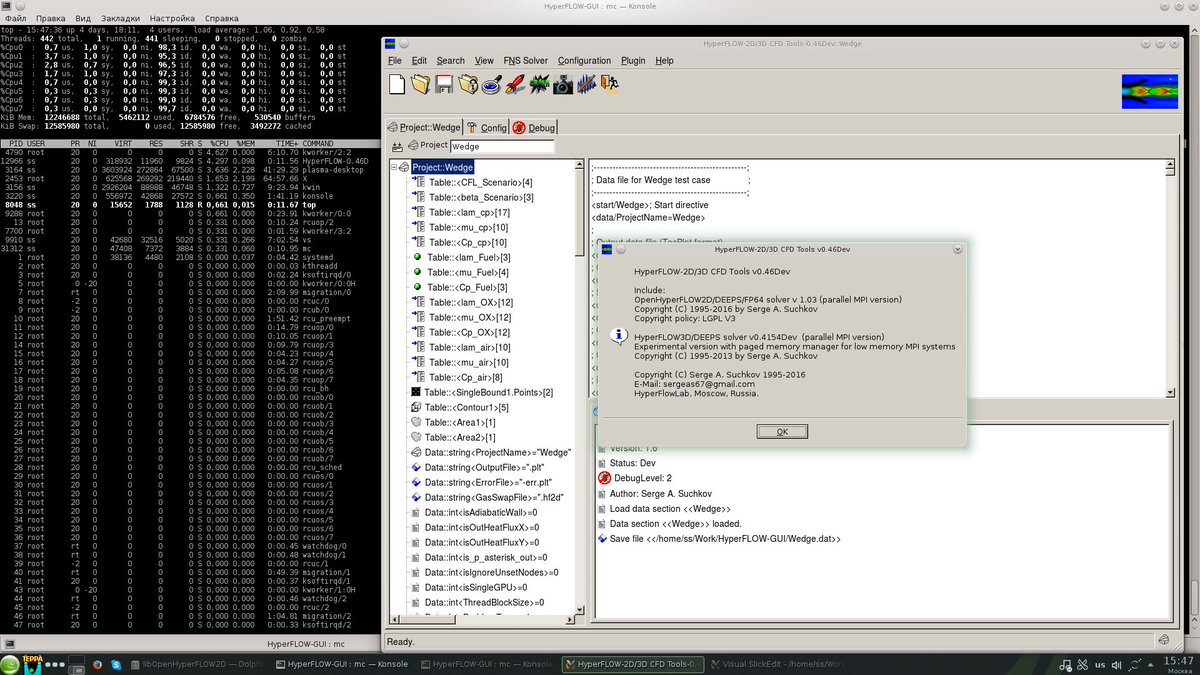This screenshot has height=675, width=1200.
Task: Open the FNS Solver menu
Action: pos(524,60)
